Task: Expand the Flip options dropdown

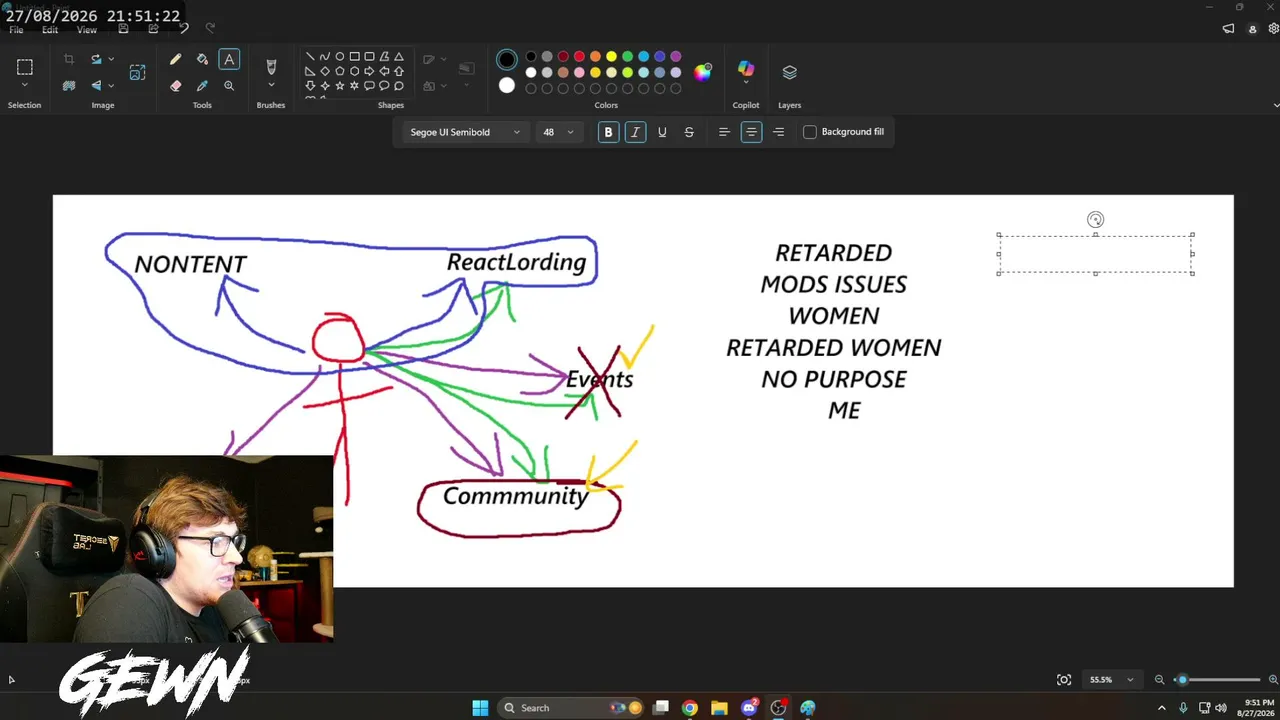Action: 111,86
